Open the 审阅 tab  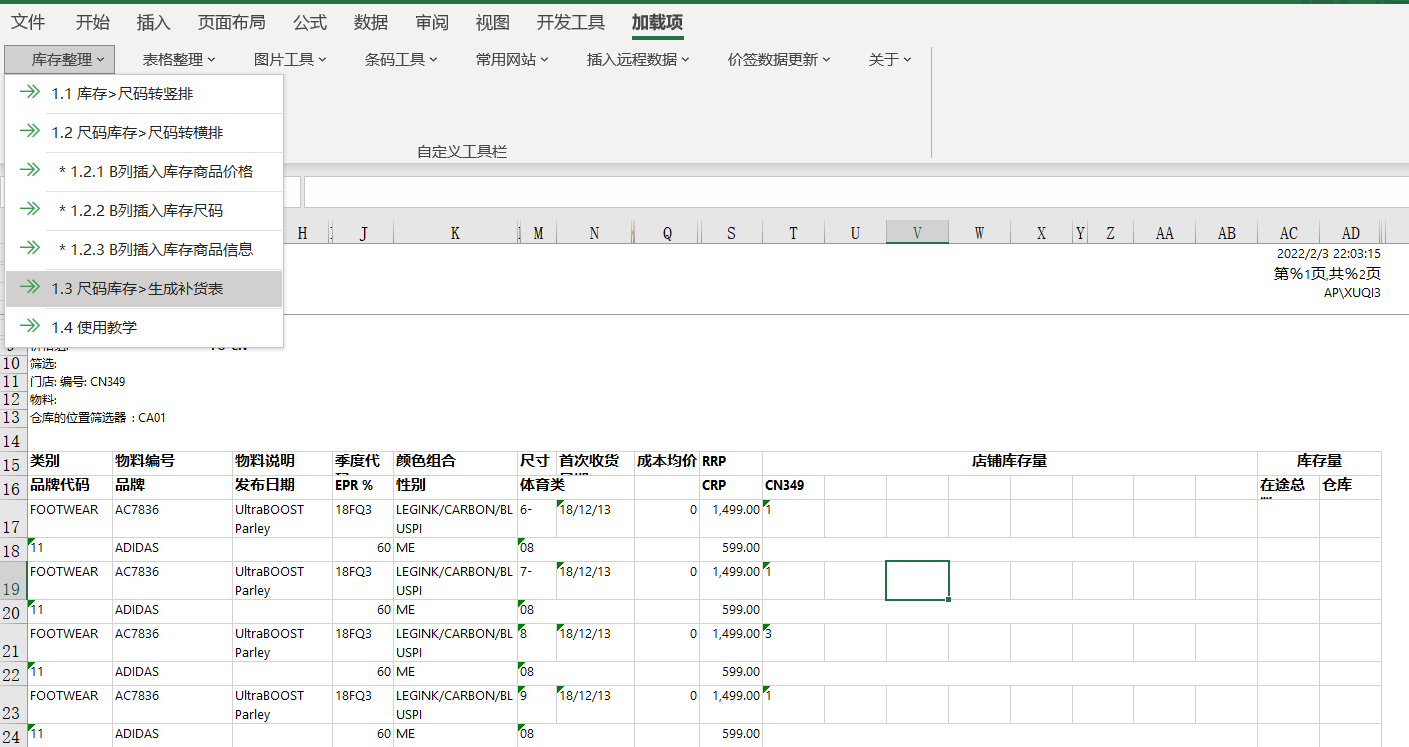[432, 22]
